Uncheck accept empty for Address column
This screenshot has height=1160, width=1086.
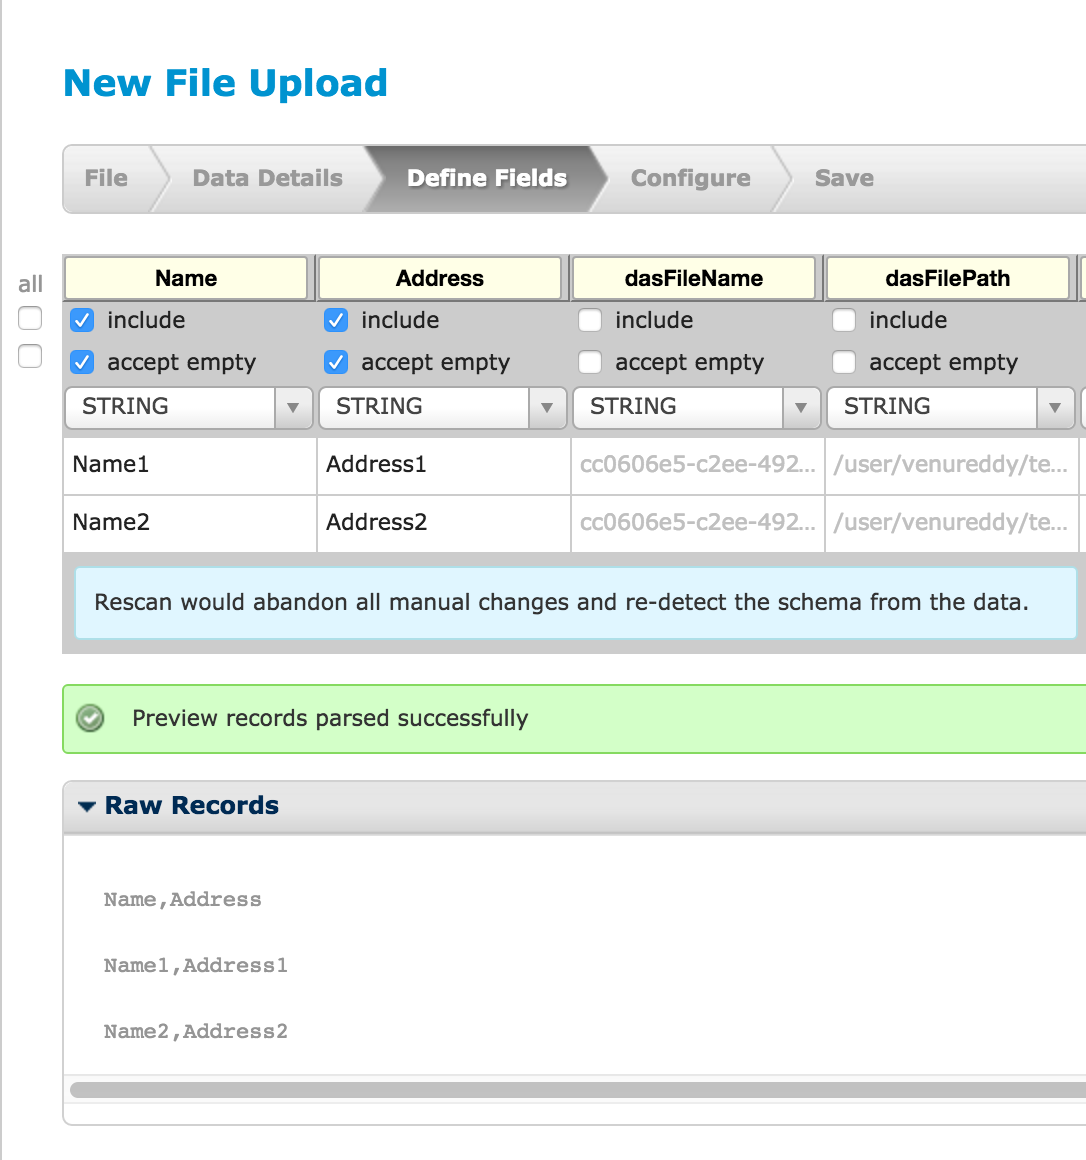coord(336,362)
